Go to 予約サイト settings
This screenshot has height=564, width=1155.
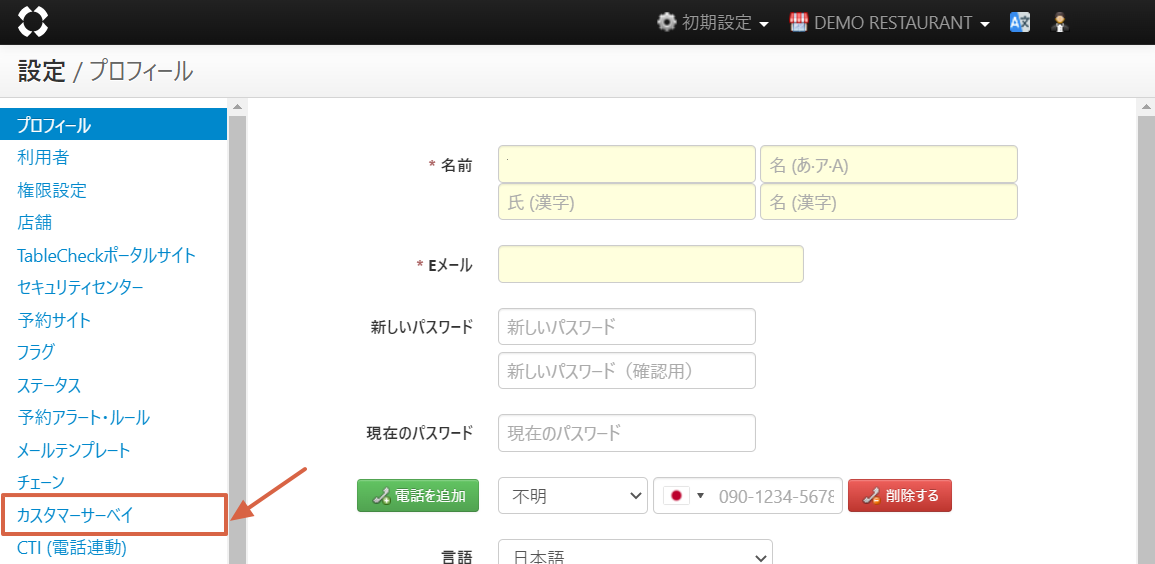54,320
